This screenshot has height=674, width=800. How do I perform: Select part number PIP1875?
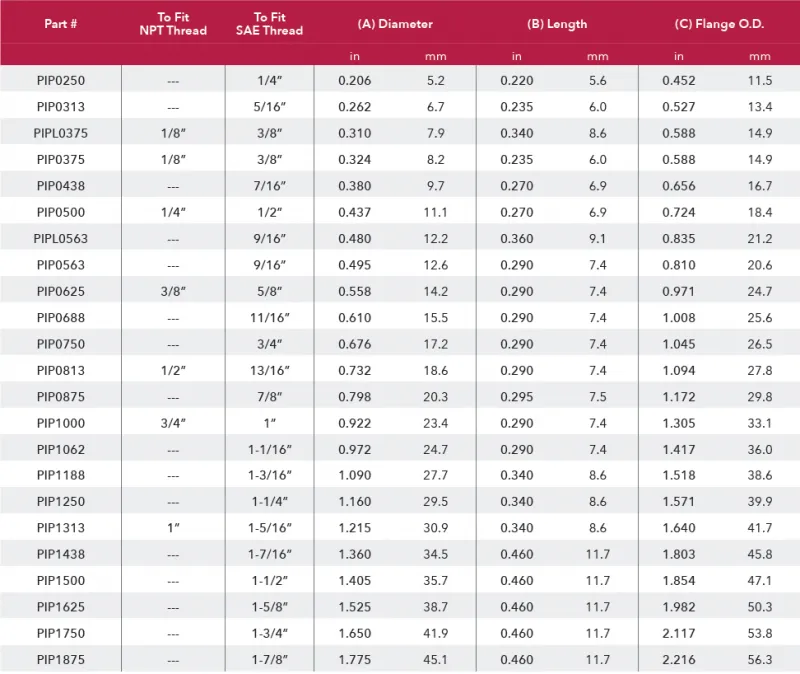(61, 659)
